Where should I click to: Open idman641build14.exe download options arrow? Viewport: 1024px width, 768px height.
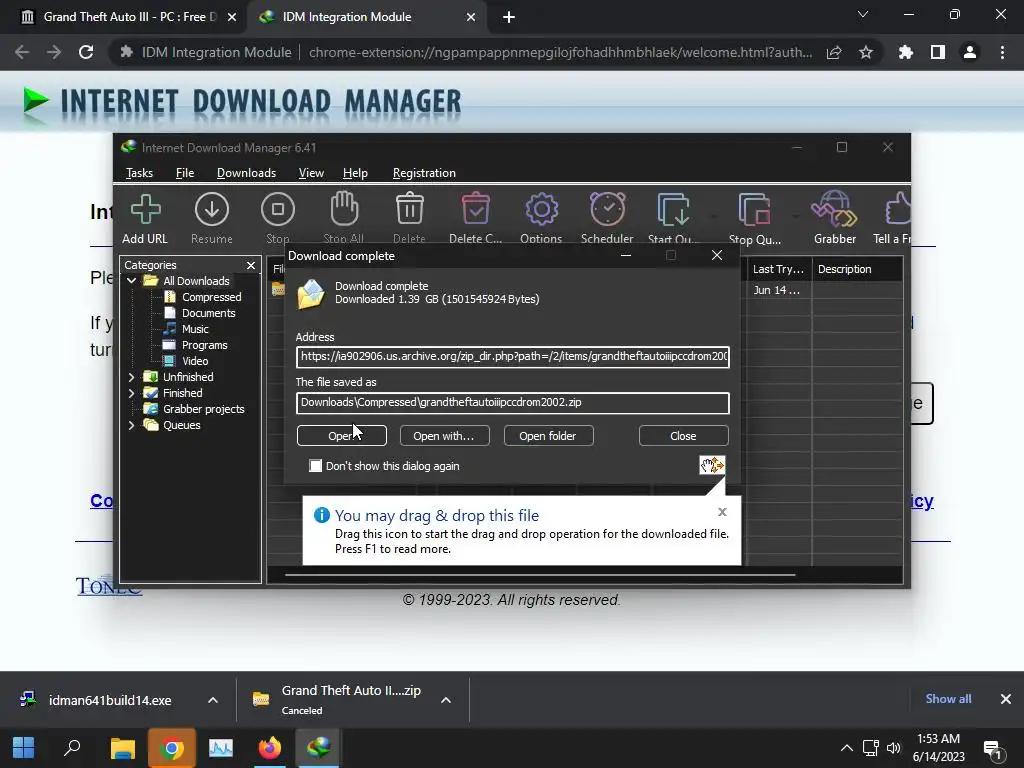(213, 700)
